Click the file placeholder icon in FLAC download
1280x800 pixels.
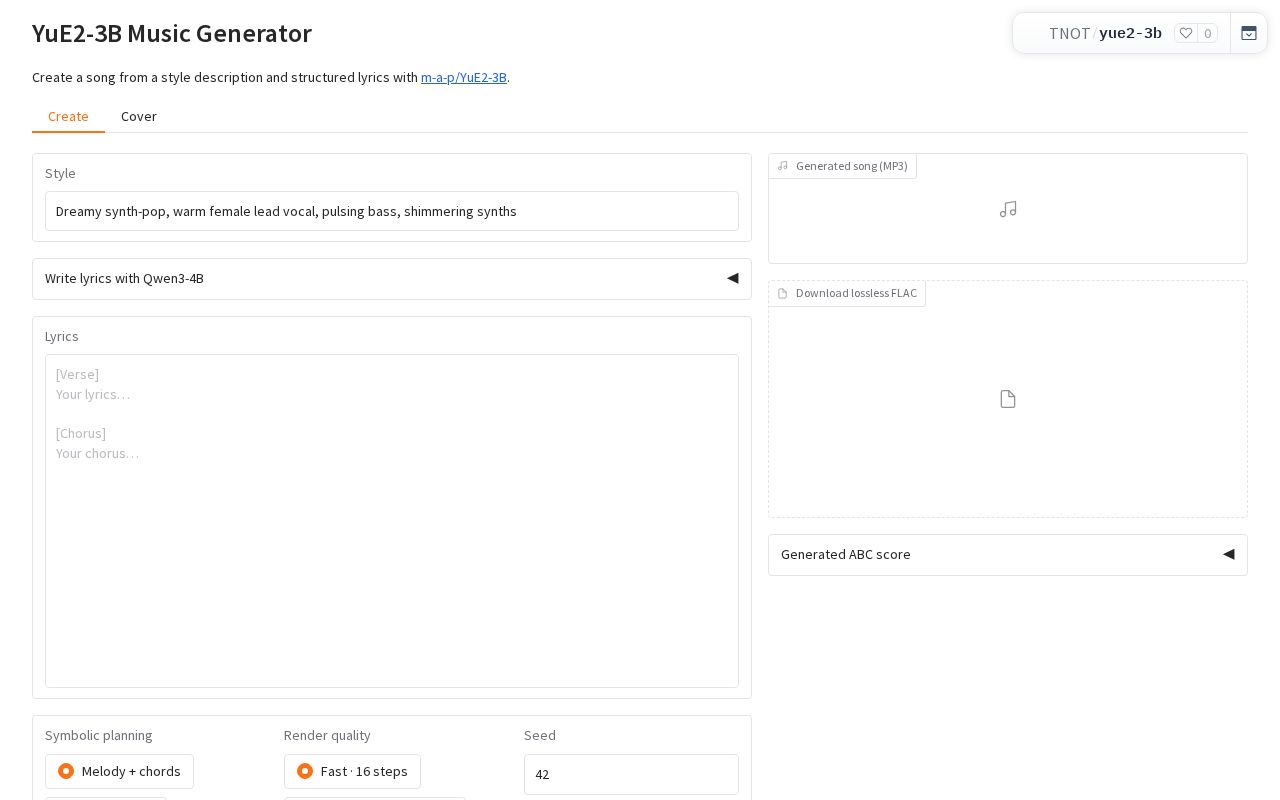click(x=1008, y=399)
